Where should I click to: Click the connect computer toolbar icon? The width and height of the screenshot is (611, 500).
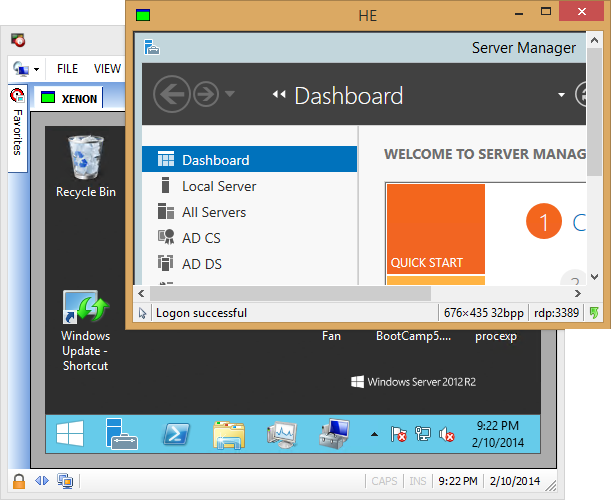(21, 69)
